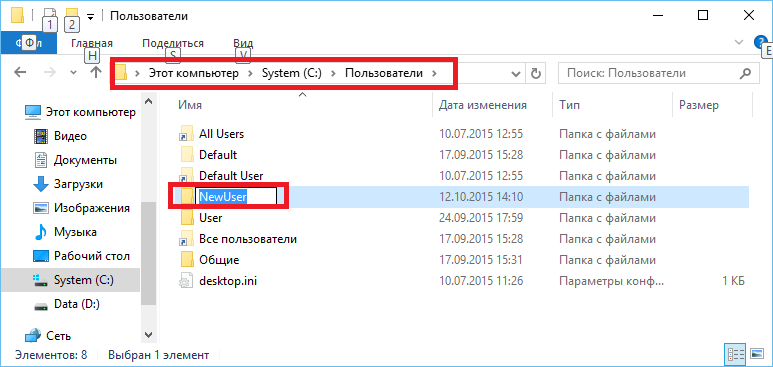Open the Главная ribbon tab
773x367 pixels.
[x=92, y=43]
